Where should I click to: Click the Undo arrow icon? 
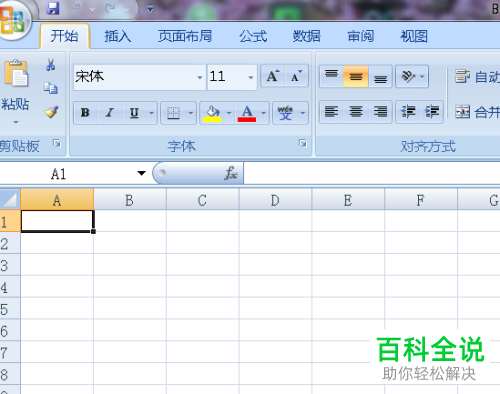[77, 8]
